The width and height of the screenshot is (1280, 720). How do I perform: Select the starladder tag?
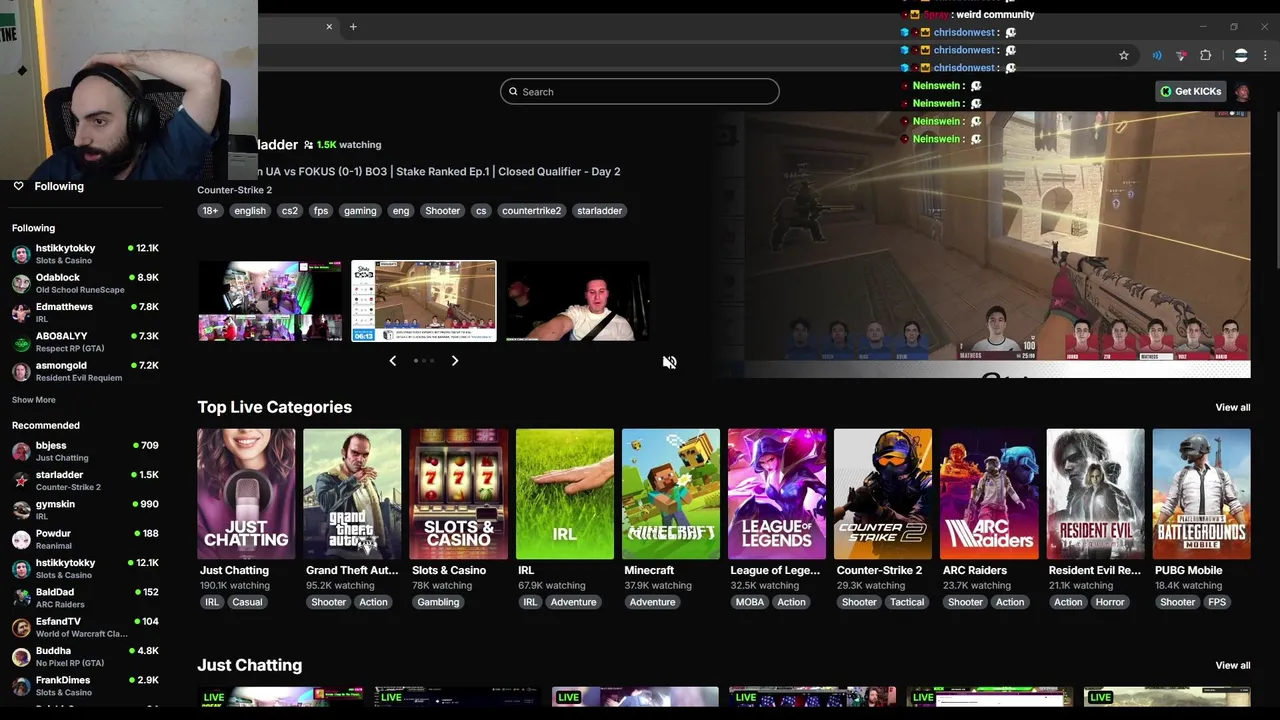(x=600, y=211)
